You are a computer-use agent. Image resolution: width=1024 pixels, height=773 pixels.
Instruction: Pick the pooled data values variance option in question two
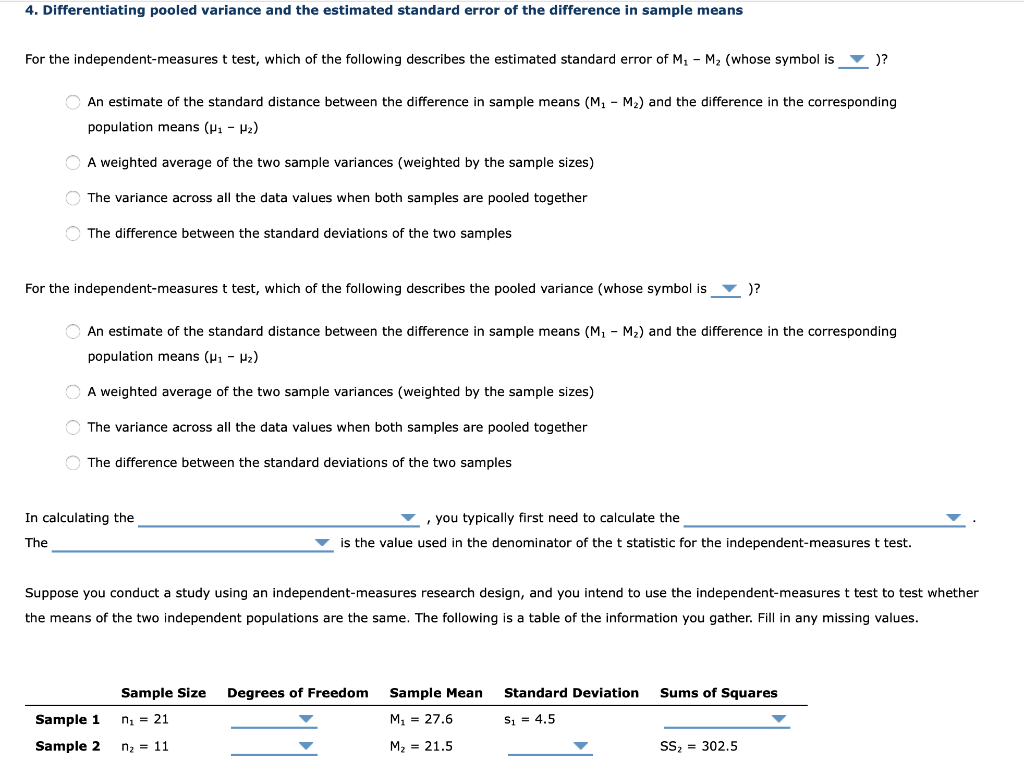[72, 427]
